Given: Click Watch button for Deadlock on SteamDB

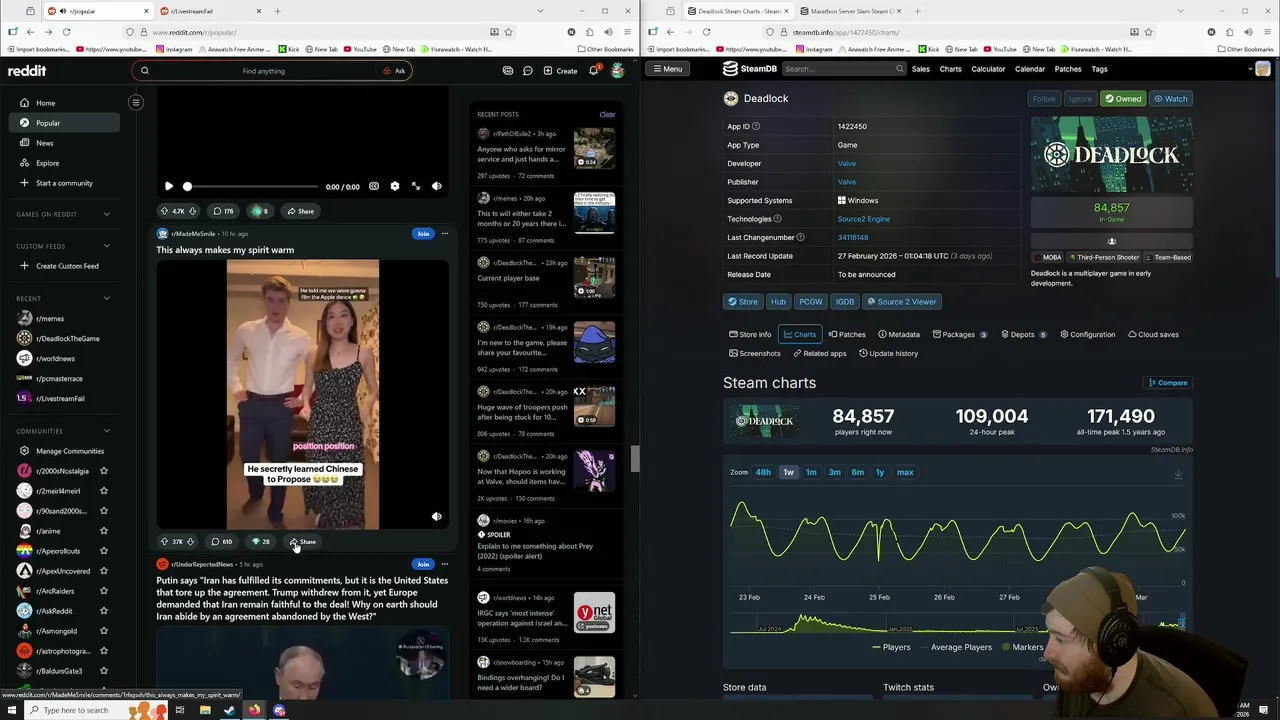Looking at the screenshot, I should pos(1170,99).
